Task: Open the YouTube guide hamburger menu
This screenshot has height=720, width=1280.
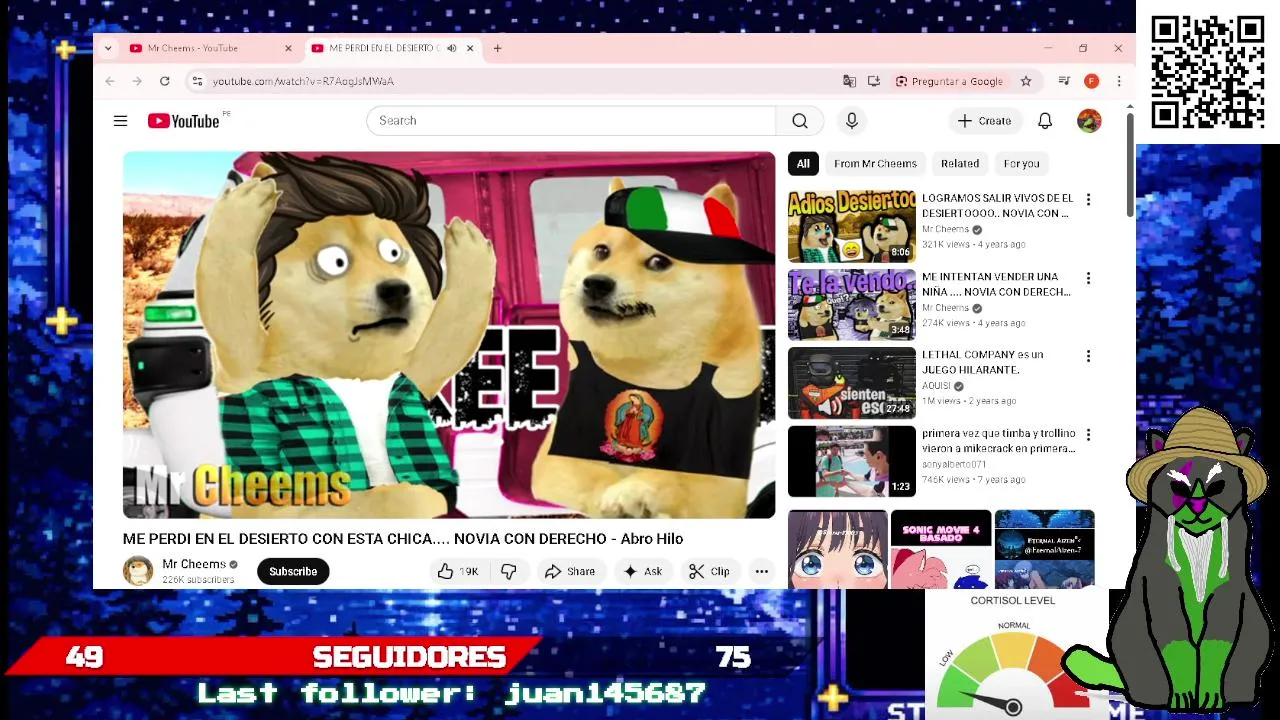Action: coord(120,121)
